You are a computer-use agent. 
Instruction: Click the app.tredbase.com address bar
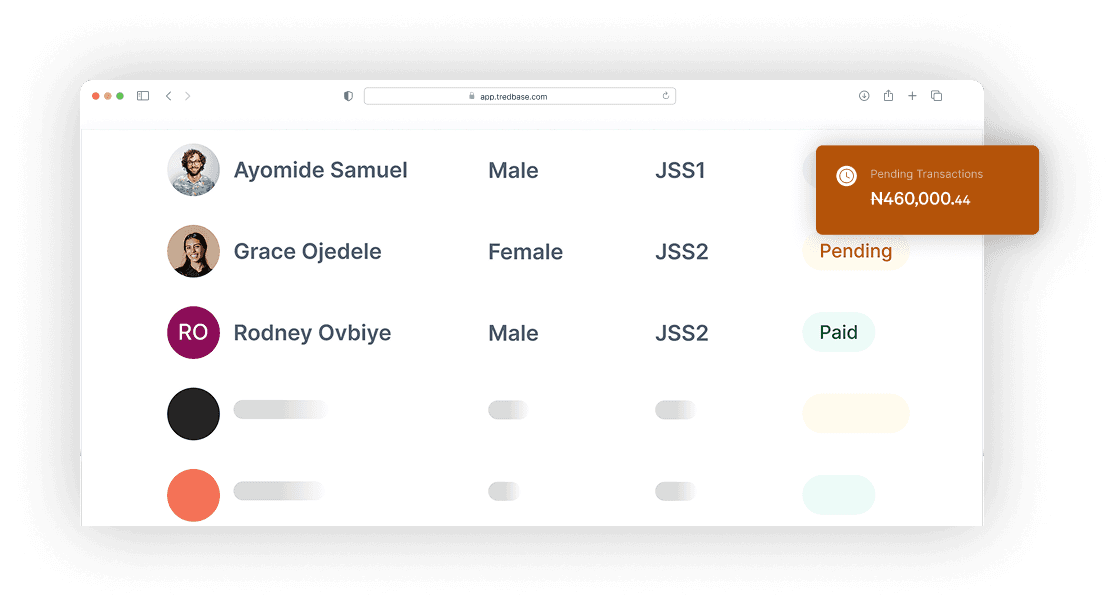tap(520, 96)
